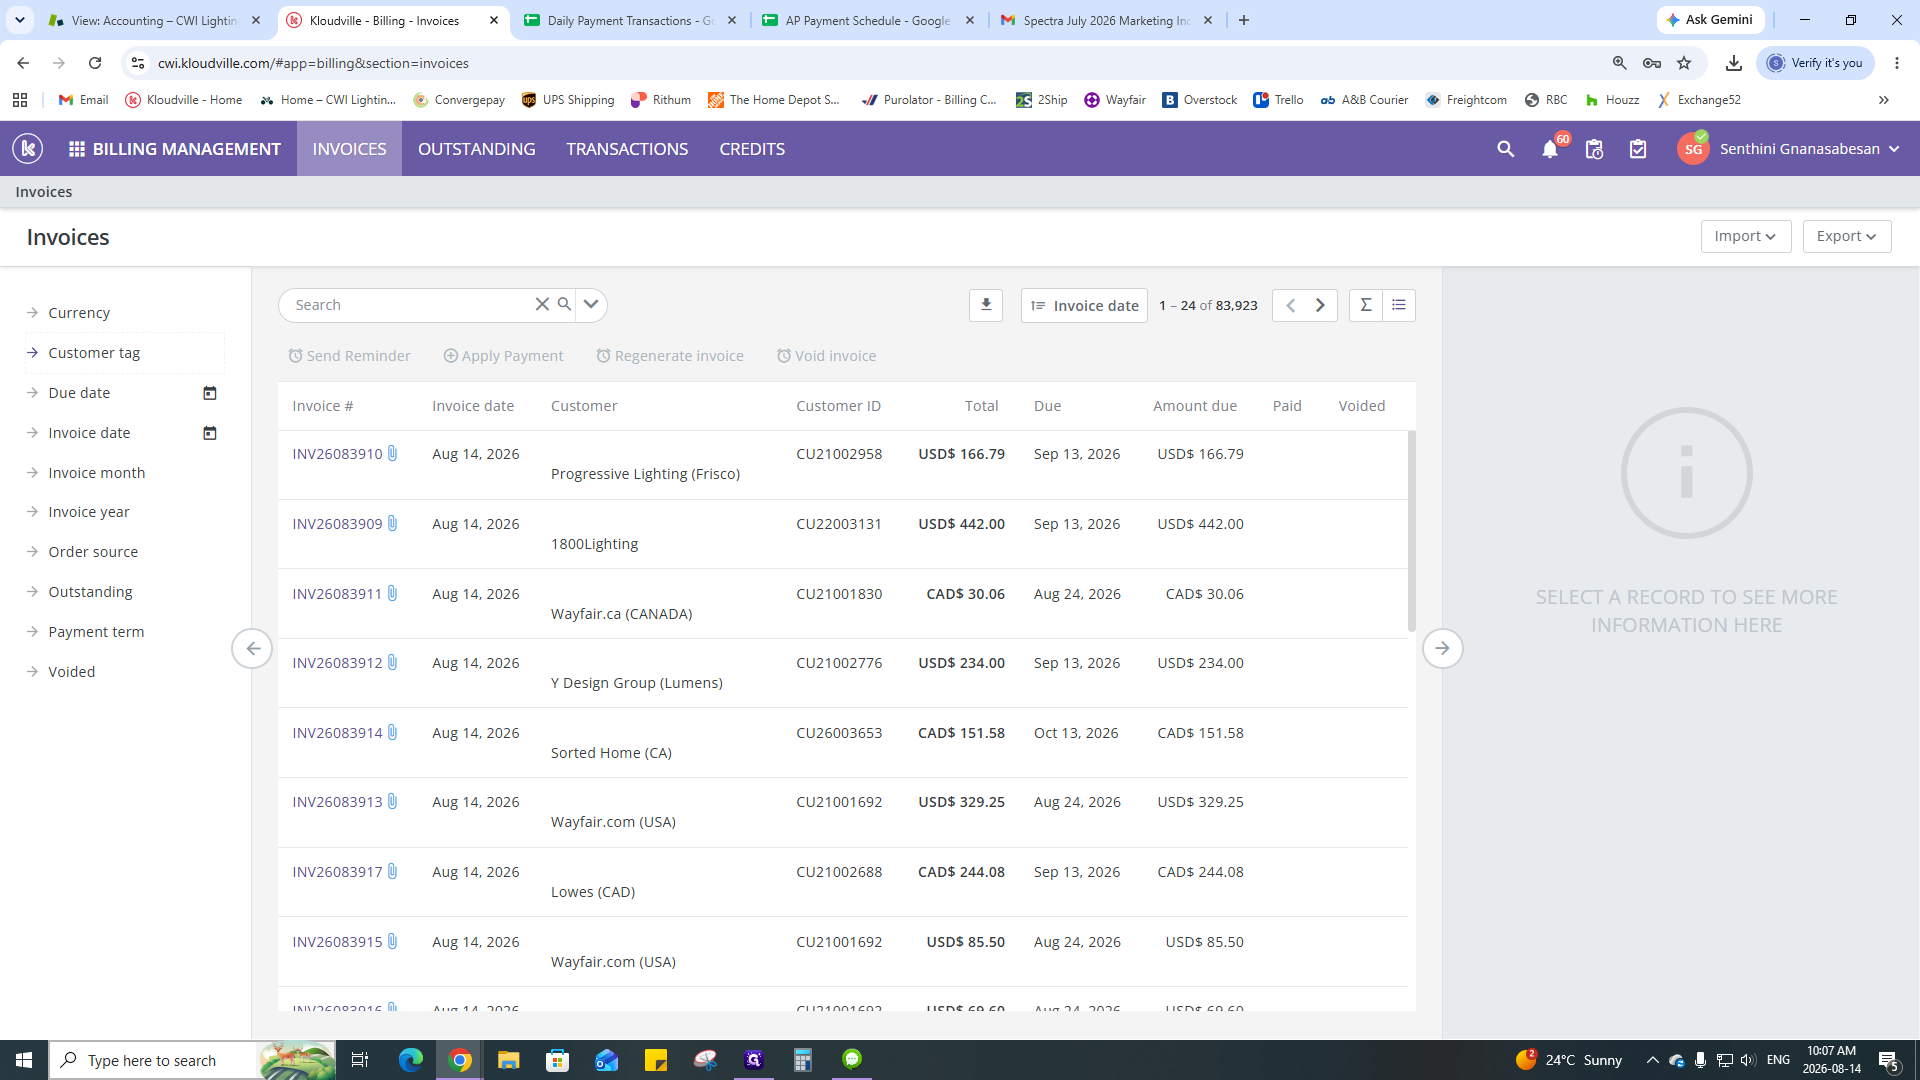
Task: Click Apply Payment action
Action: [504, 356]
